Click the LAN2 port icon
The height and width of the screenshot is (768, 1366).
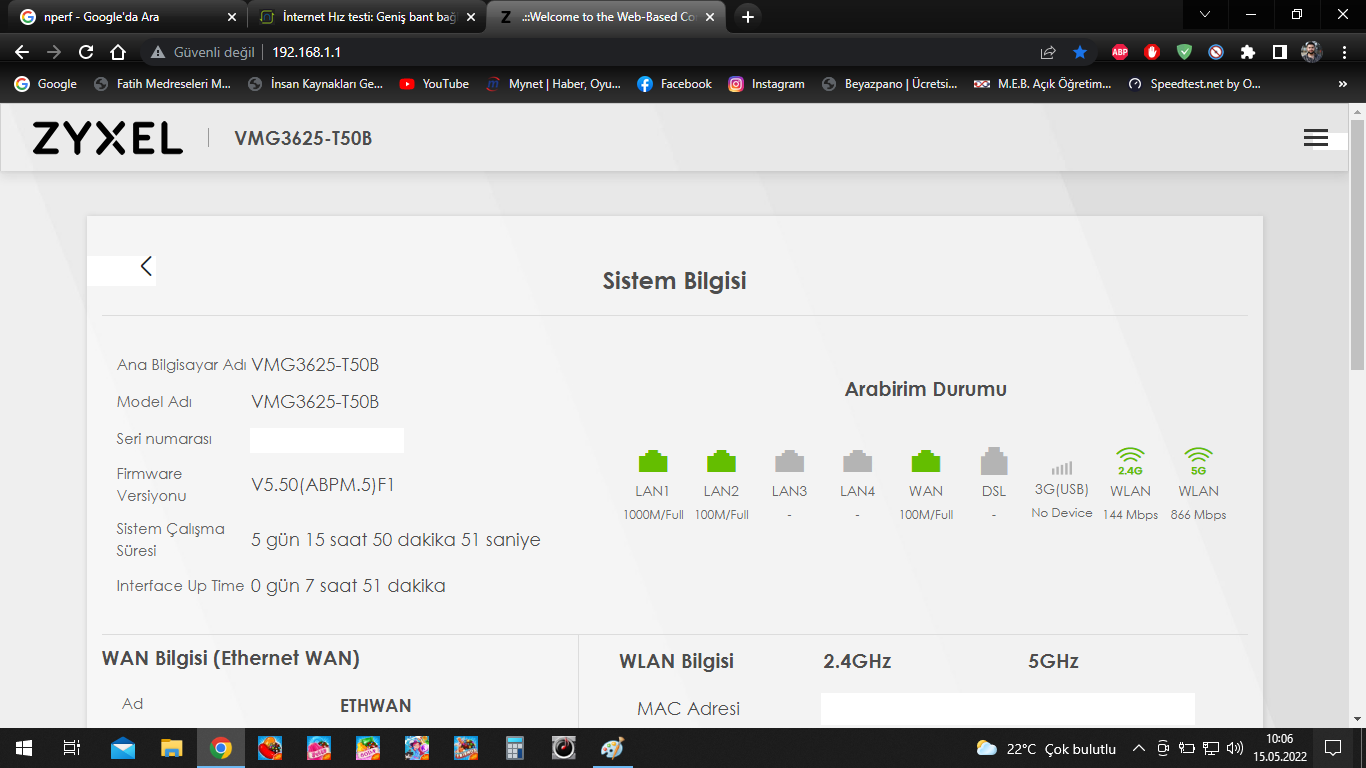click(x=721, y=461)
